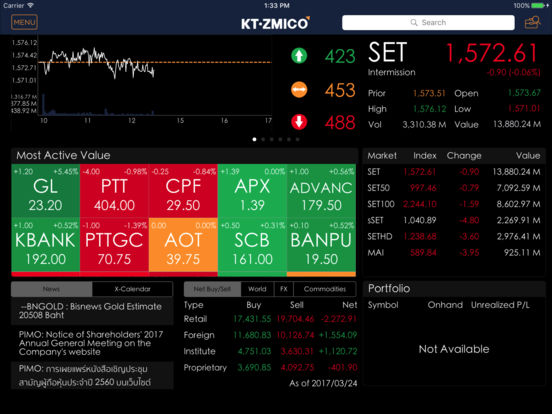This screenshot has width=552, height=414.
Task: Open the BNGOLD Gold Estimate news item
Action: 92,311
